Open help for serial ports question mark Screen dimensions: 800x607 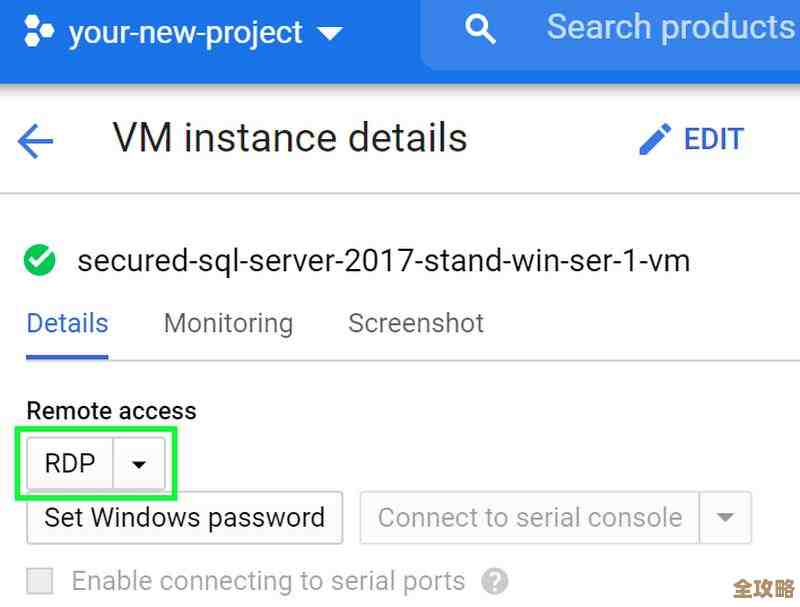tap(495, 581)
